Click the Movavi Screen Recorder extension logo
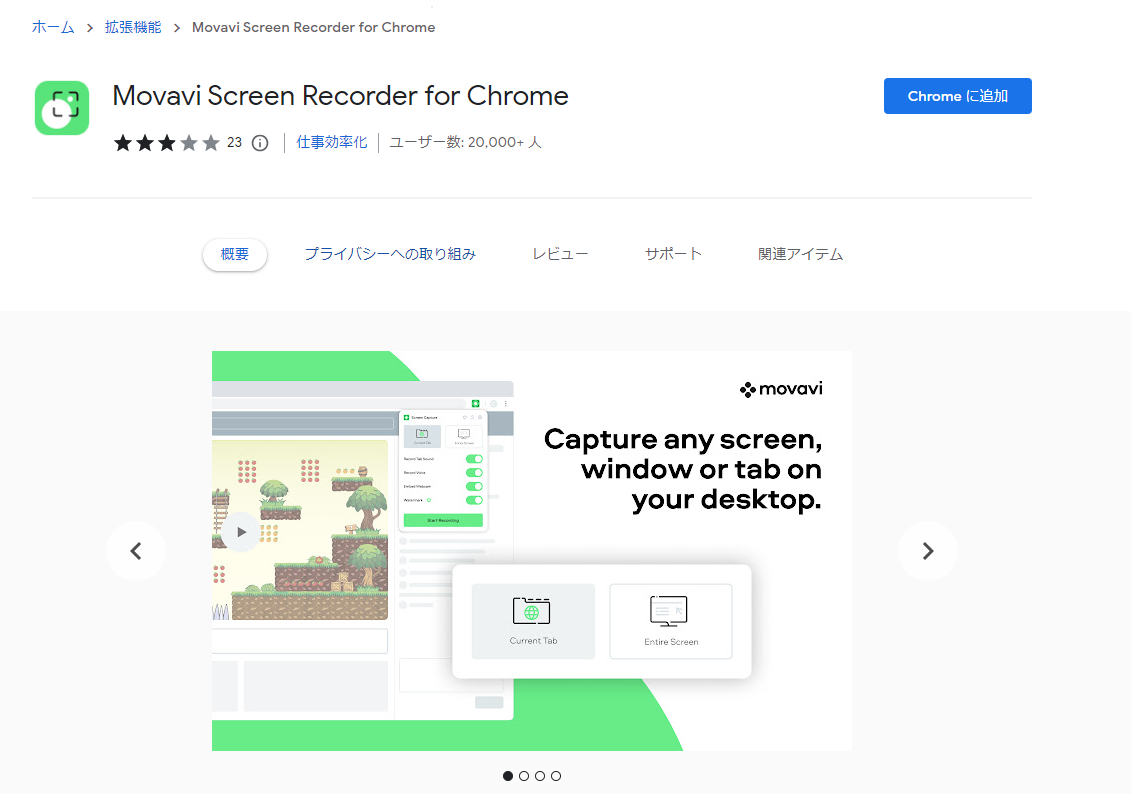Image resolution: width=1131 pixels, height=794 pixels. click(x=61, y=105)
